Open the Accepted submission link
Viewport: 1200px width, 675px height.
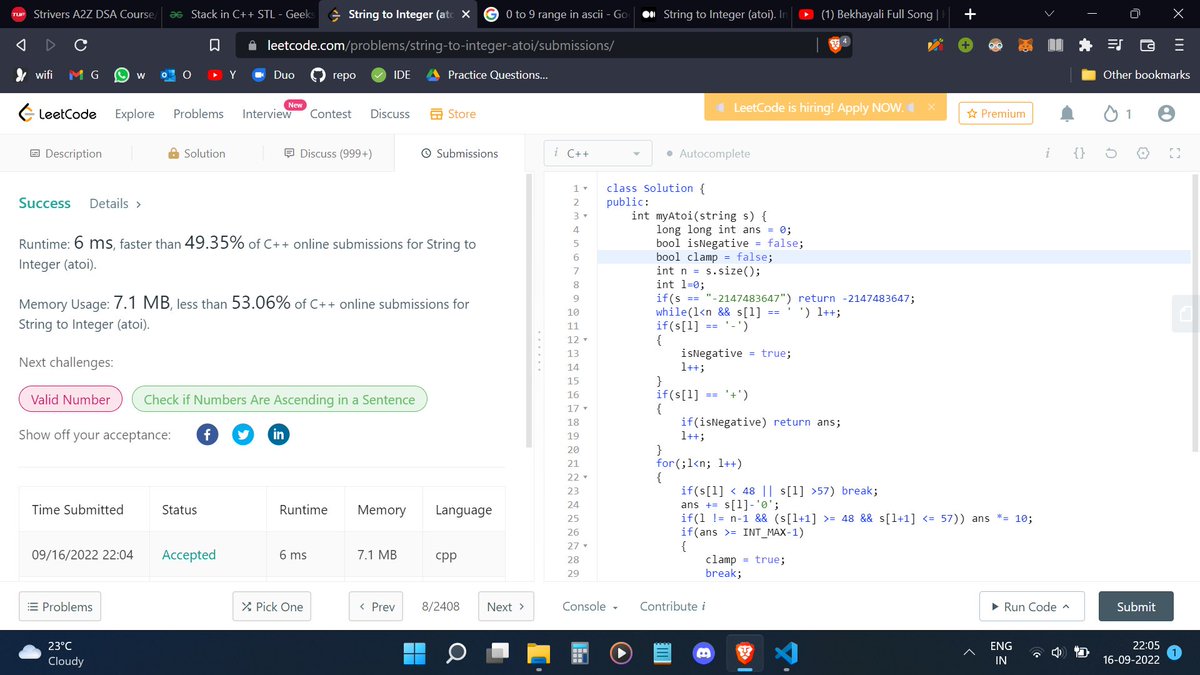pos(189,555)
